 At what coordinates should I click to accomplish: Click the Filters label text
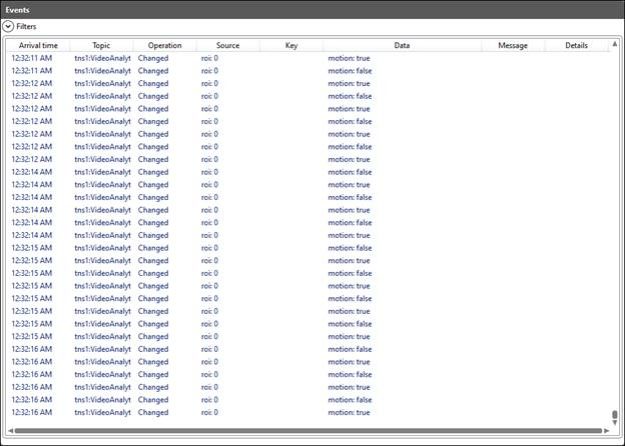coord(26,27)
